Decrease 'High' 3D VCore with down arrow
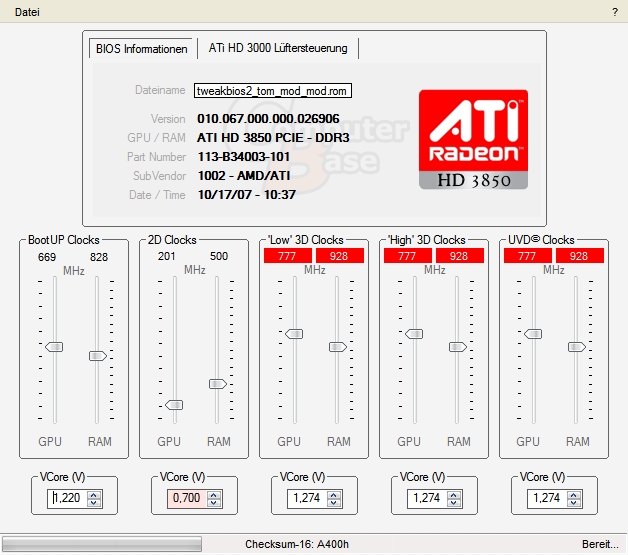Image resolution: width=628 pixels, height=555 pixels. pyautogui.click(x=454, y=503)
